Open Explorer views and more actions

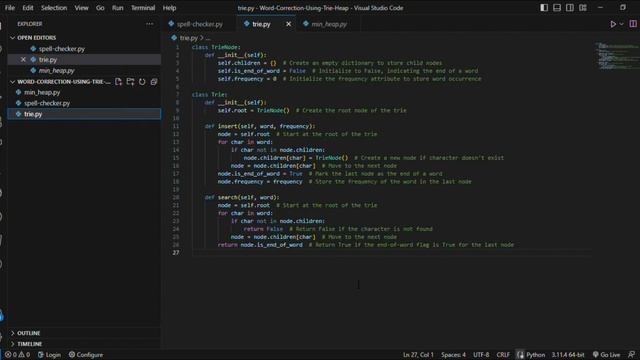click(x=150, y=24)
